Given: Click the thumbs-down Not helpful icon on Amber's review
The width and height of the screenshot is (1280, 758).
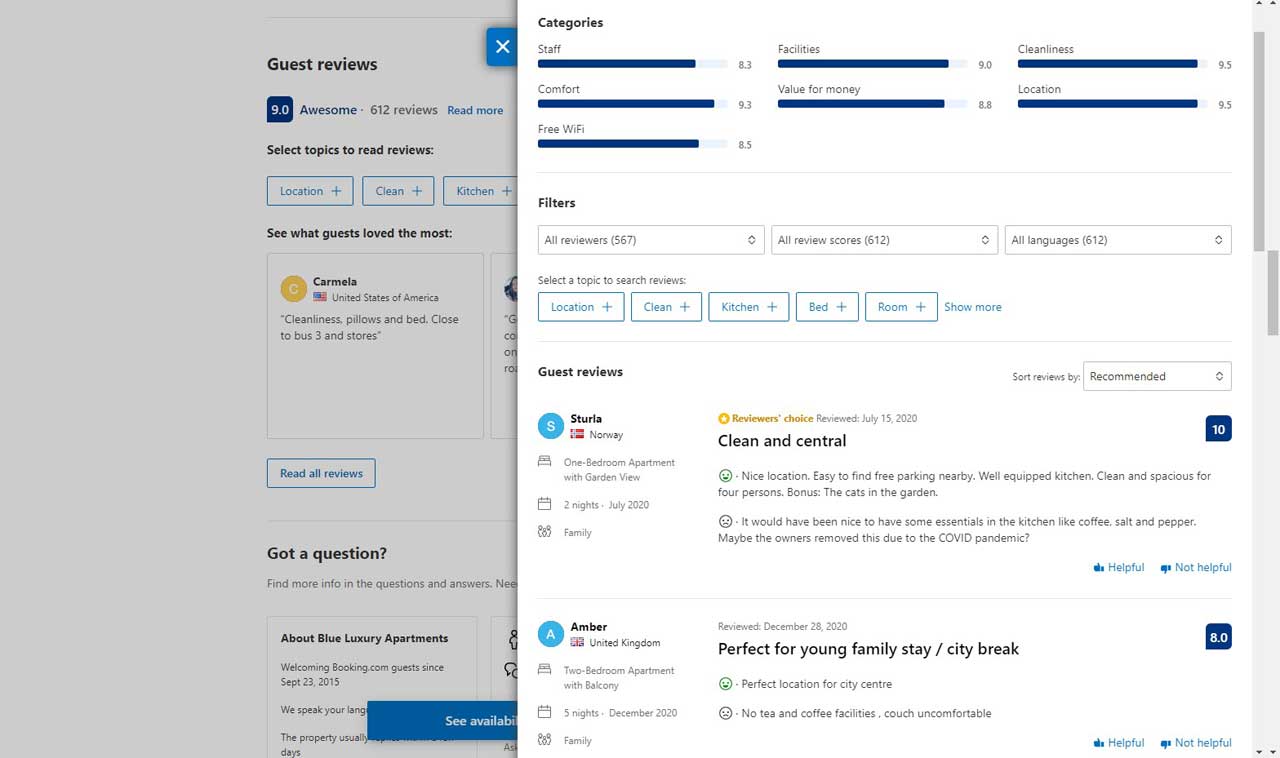Looking at the screenshot, I should pos(1166,743).
